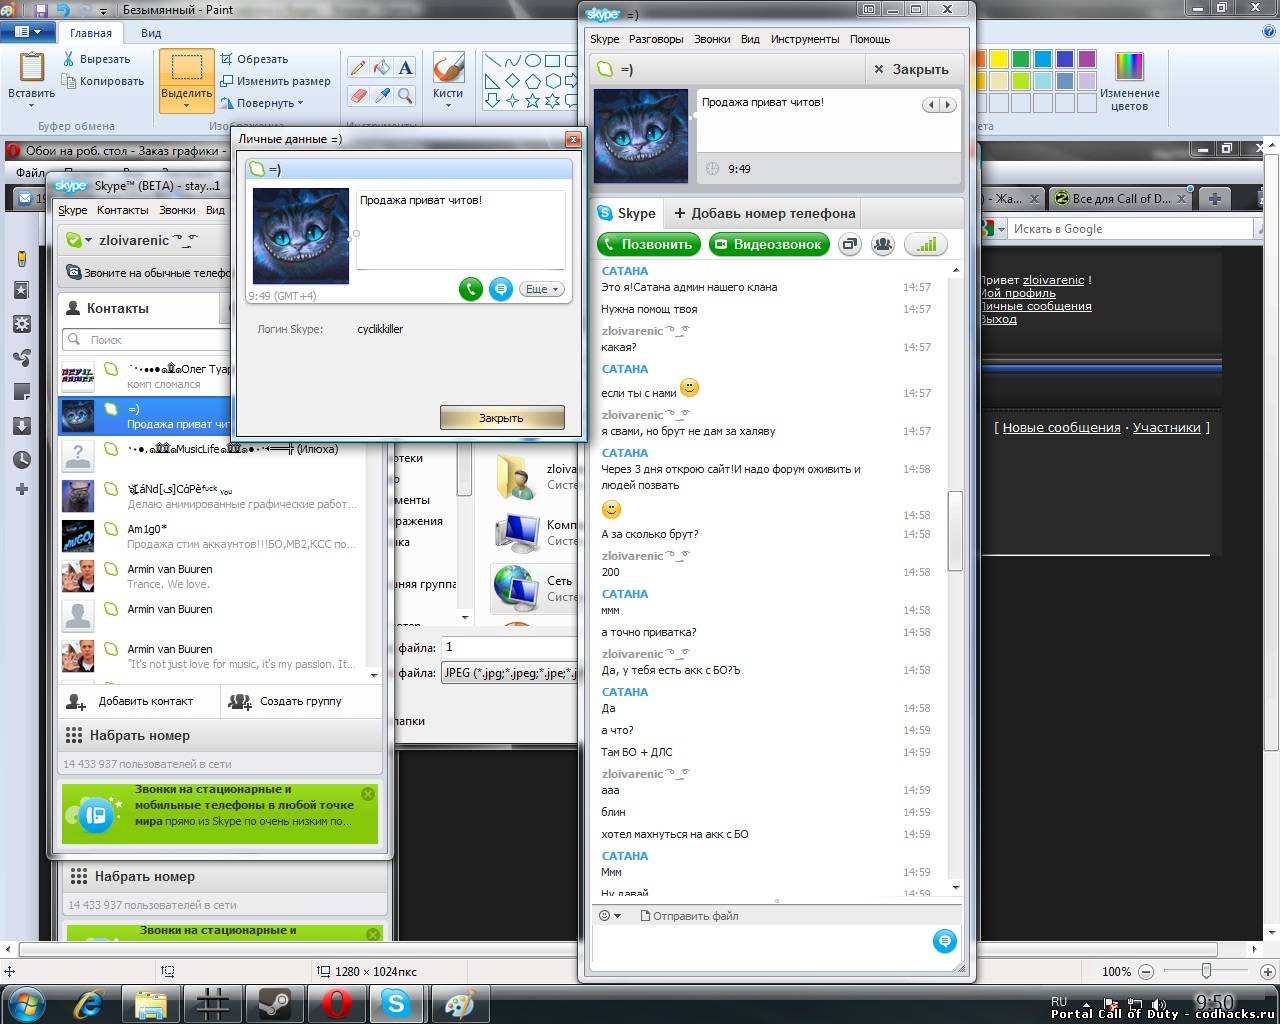Open the Инструменты menu in Skype chat window
This screenshot has height=1024, width=1280.
coord(805,39)
